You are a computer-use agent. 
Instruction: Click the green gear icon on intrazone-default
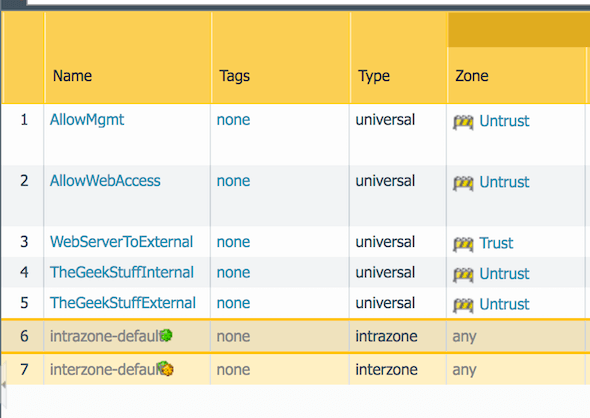[166, 335]
